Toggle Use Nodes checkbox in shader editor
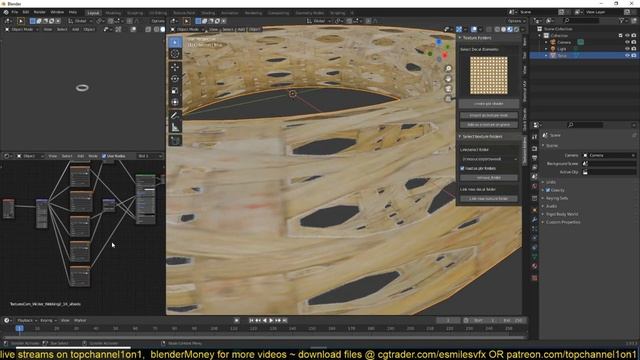Screen dimensions: 640x360 pos(104,156)
